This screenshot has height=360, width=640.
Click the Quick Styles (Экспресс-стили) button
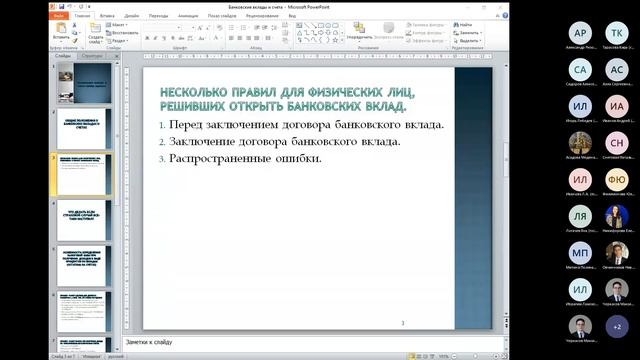[389, 31]
